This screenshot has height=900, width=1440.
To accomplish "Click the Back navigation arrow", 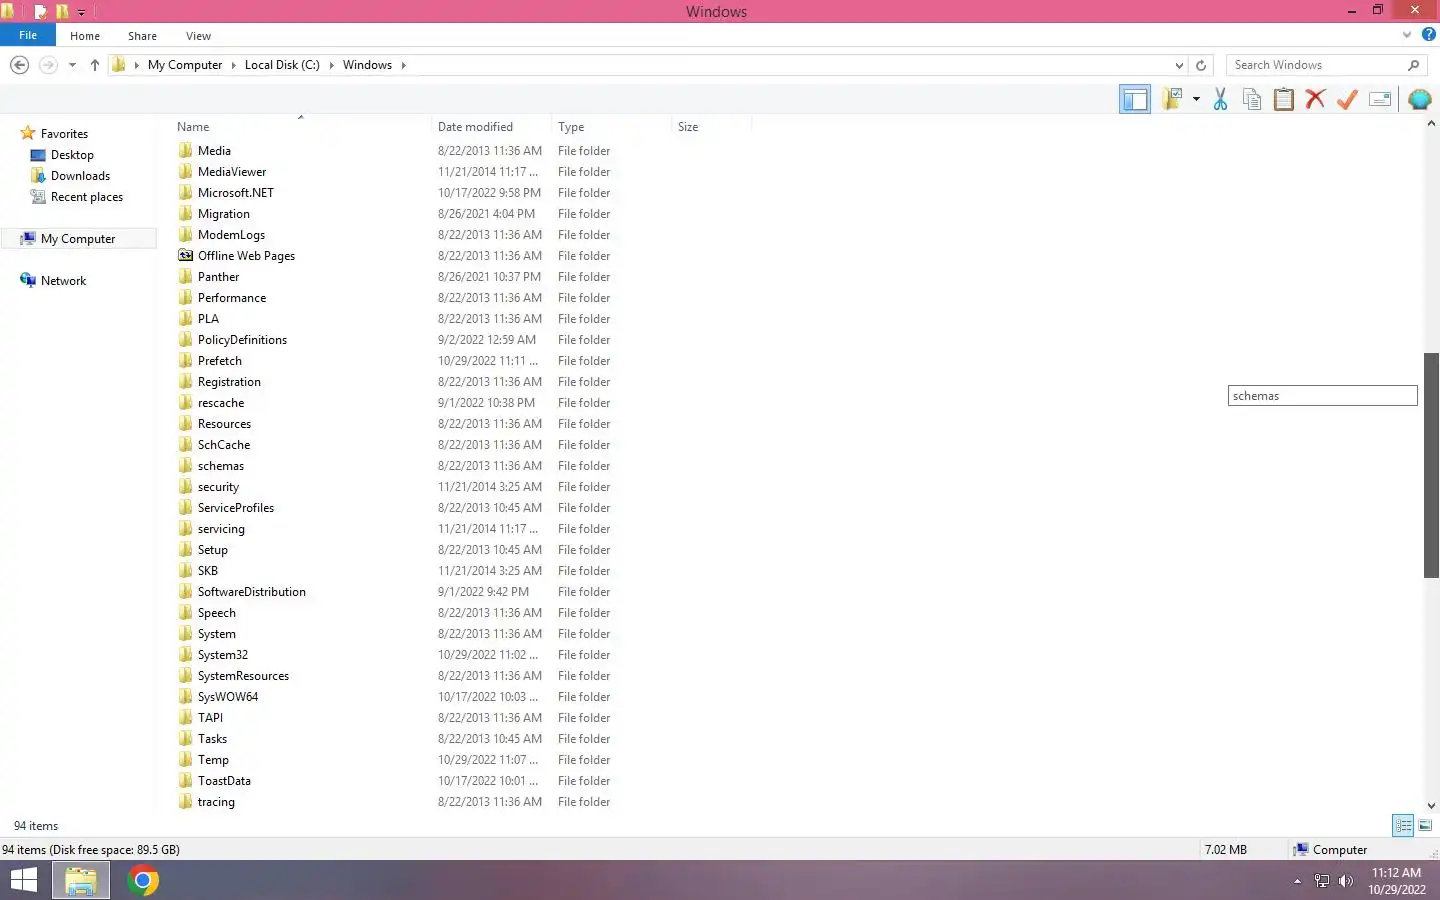I will click(19, 65).
